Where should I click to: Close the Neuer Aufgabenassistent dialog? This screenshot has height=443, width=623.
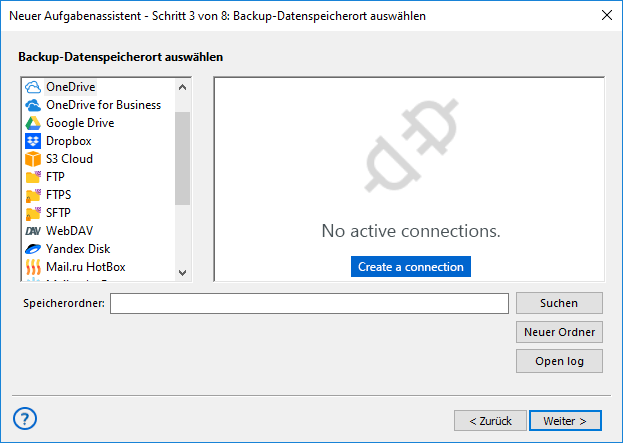pyautogui.click(x=607, y=15)
